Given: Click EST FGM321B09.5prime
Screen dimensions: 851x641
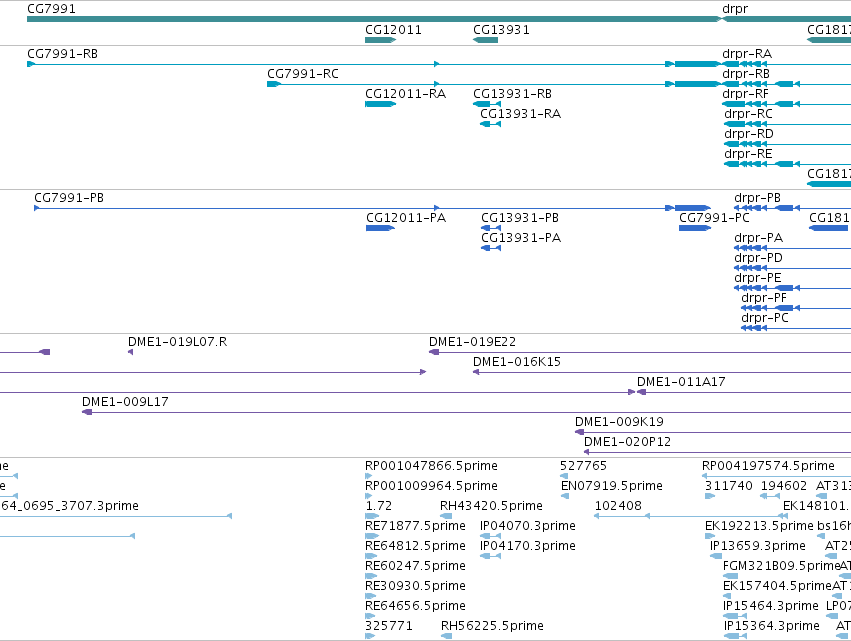Looking at the screenshot, I should click(x=782, y=567).
